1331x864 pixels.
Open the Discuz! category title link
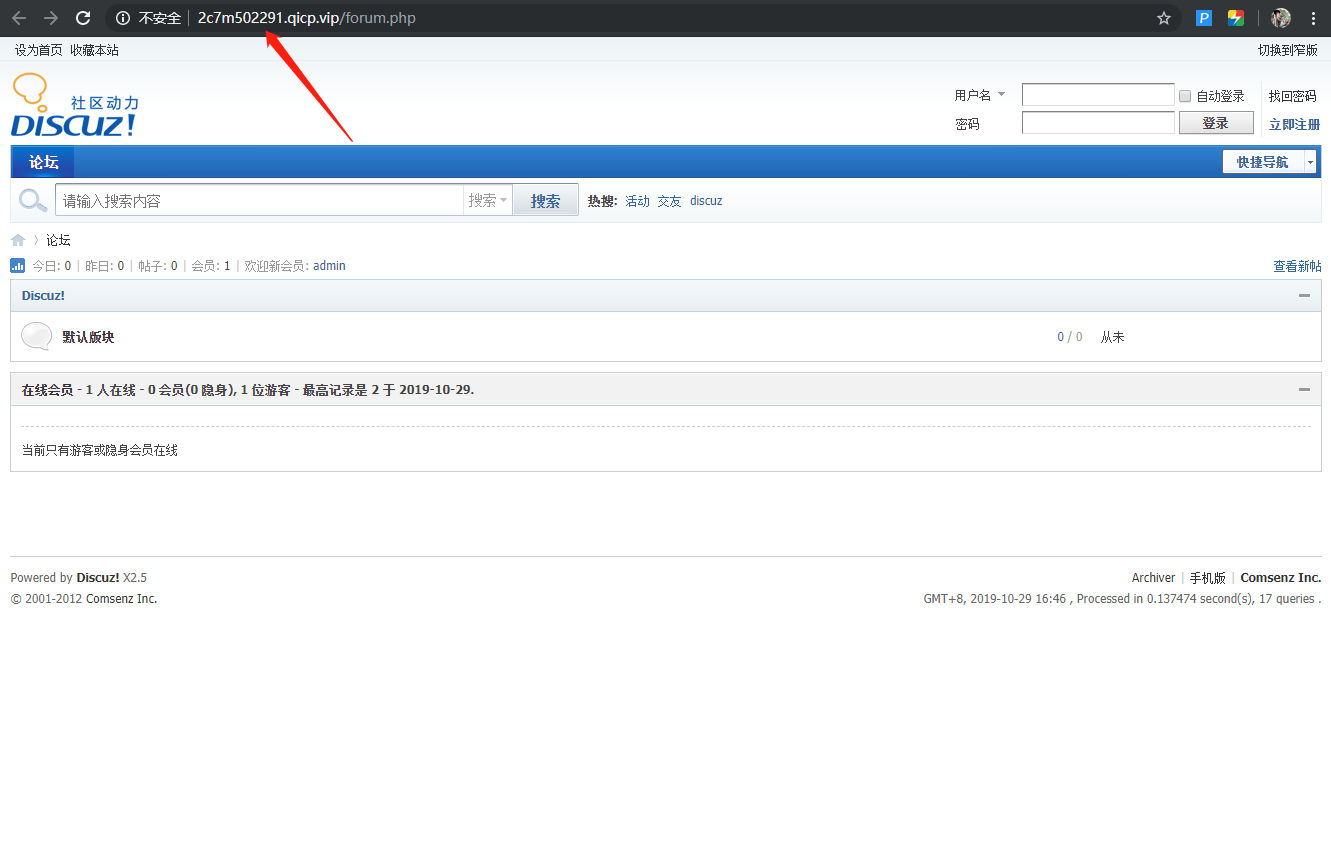pos(43,296)
